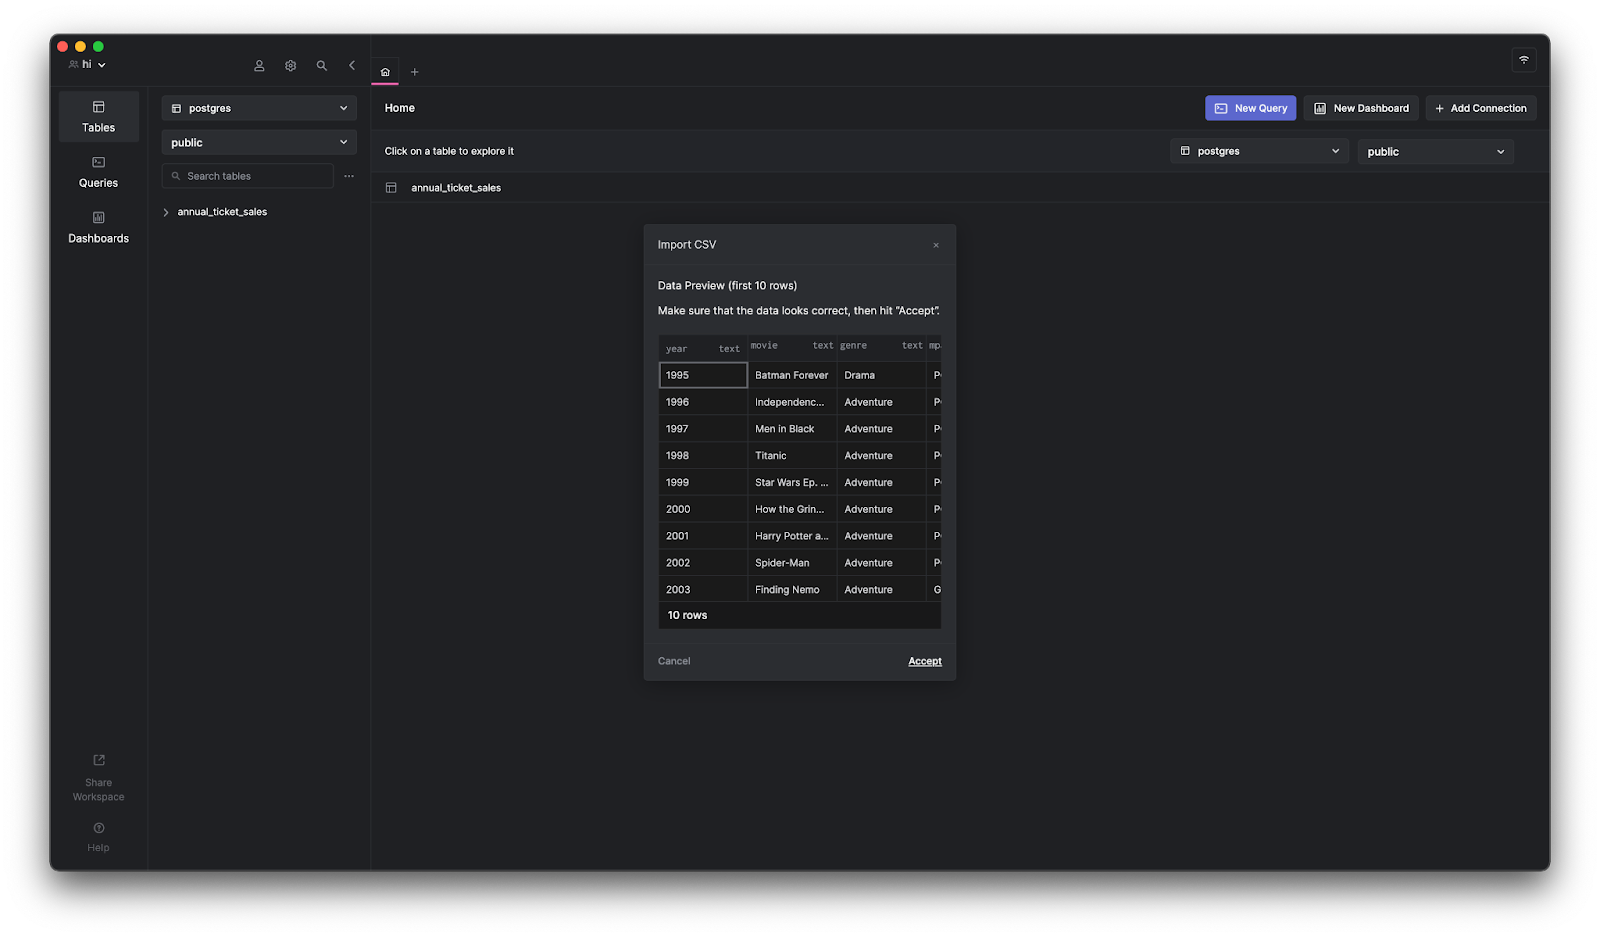Click the Men in Black movie cell

click(x=792, y=429)
